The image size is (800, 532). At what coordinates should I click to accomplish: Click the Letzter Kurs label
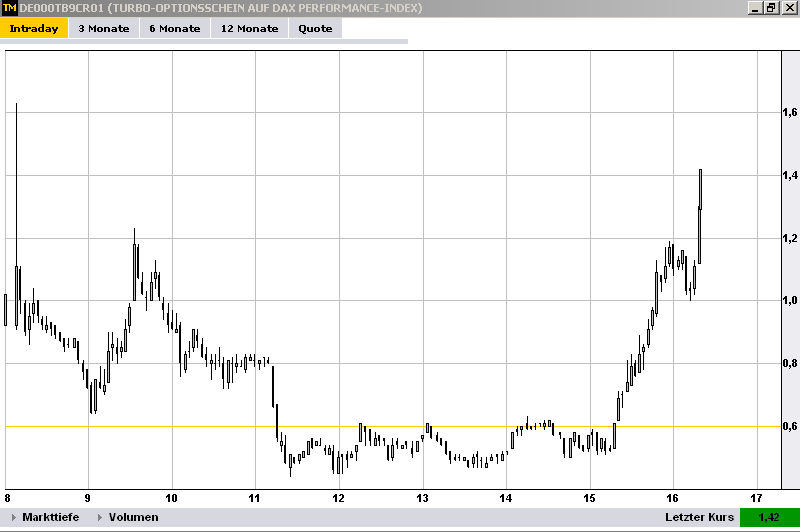click(x=699, y=517)
